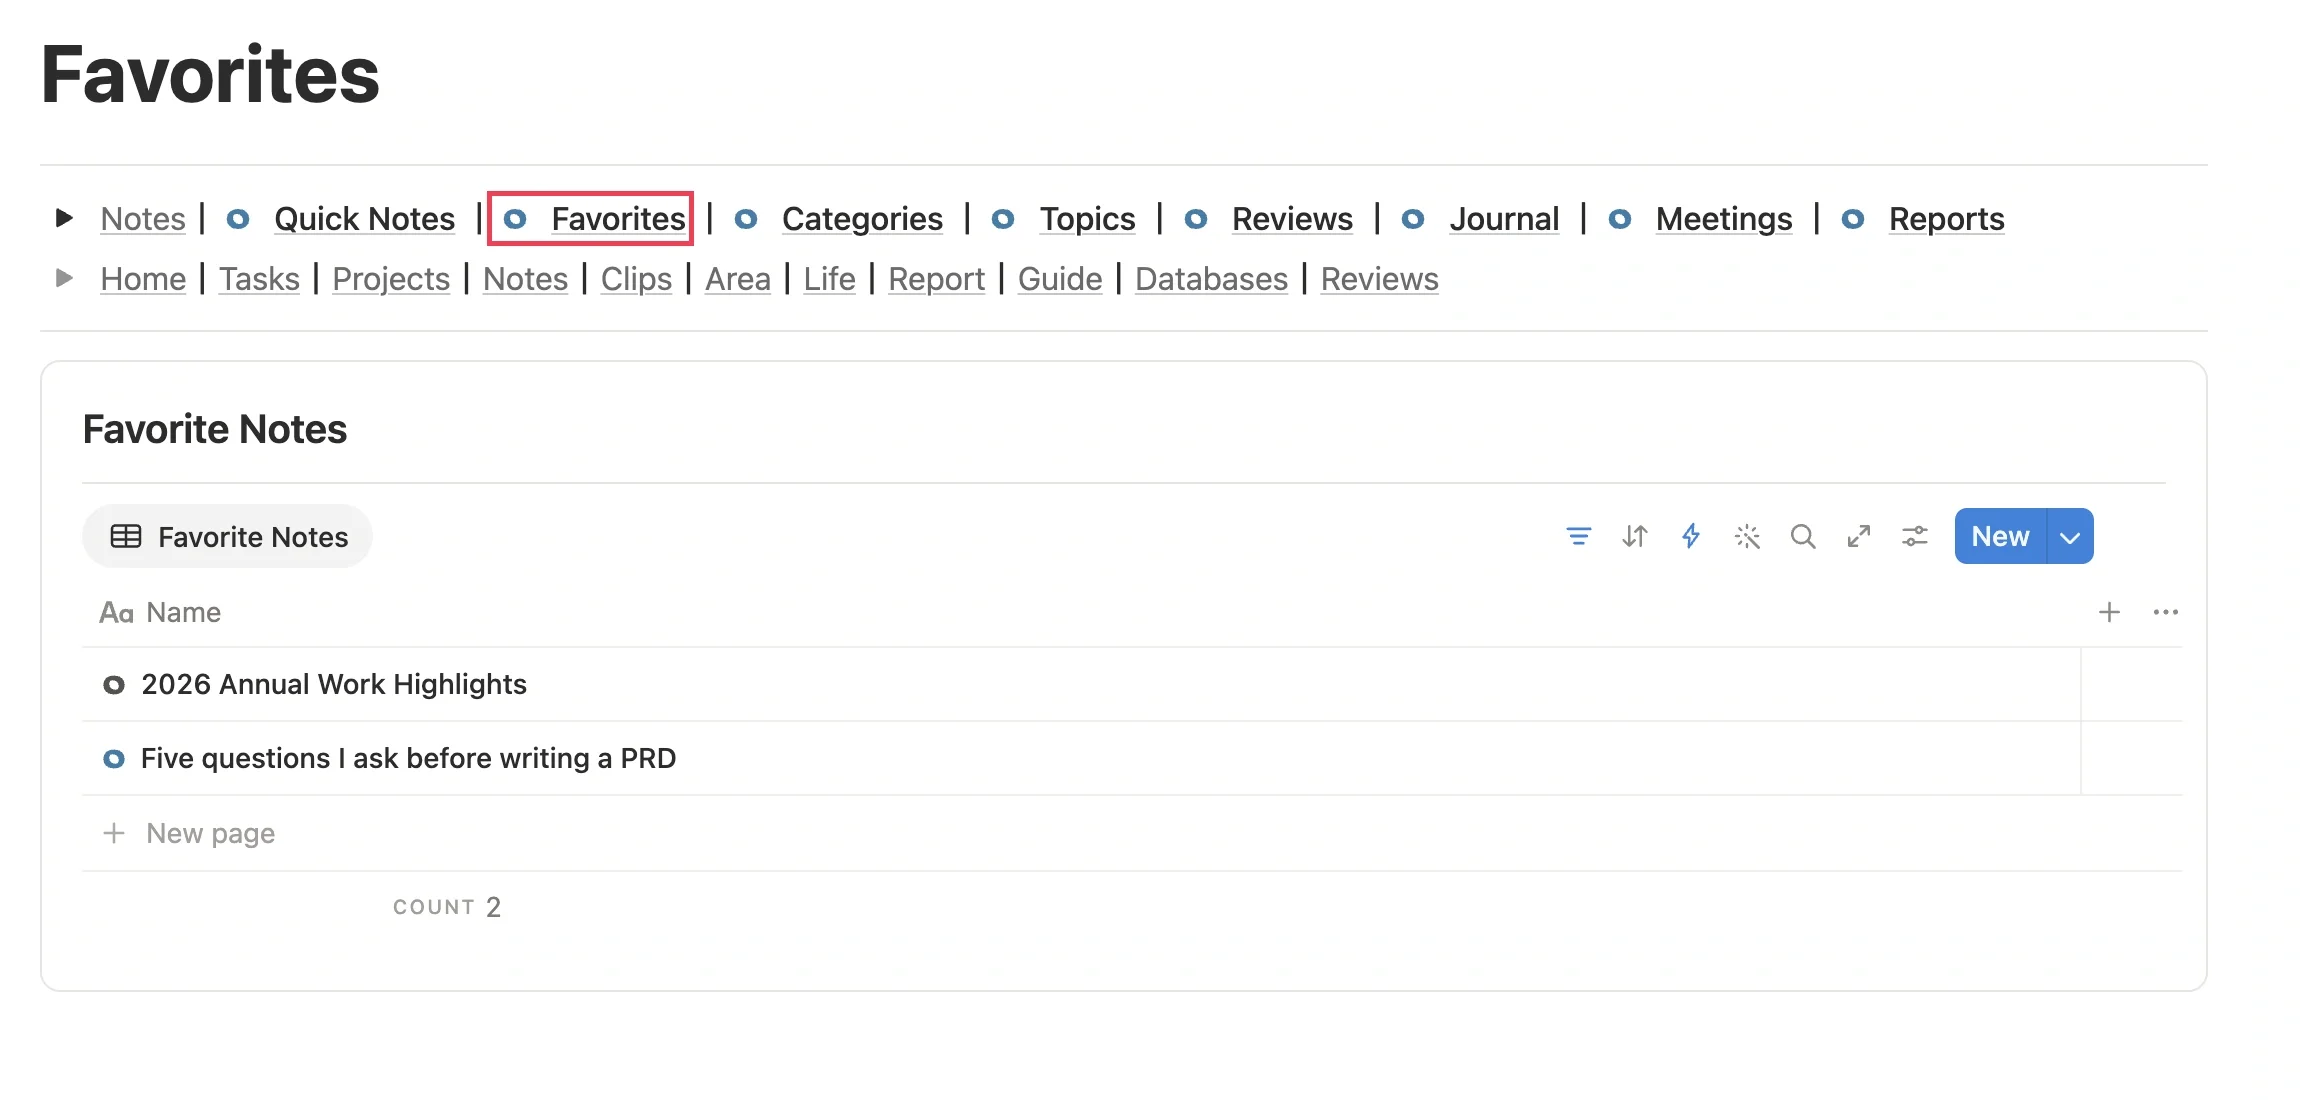The image size is (2300, 1100).
Task: Click the table icon in Favorite Notes view tab
Action: coord(126,537)
